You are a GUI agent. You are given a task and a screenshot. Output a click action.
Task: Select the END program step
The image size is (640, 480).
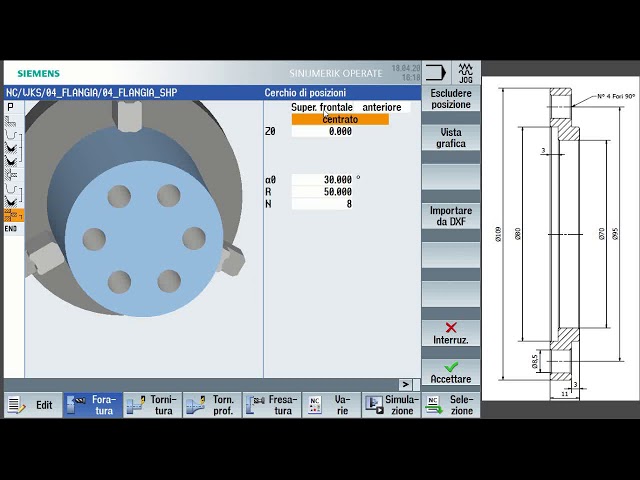11,229
